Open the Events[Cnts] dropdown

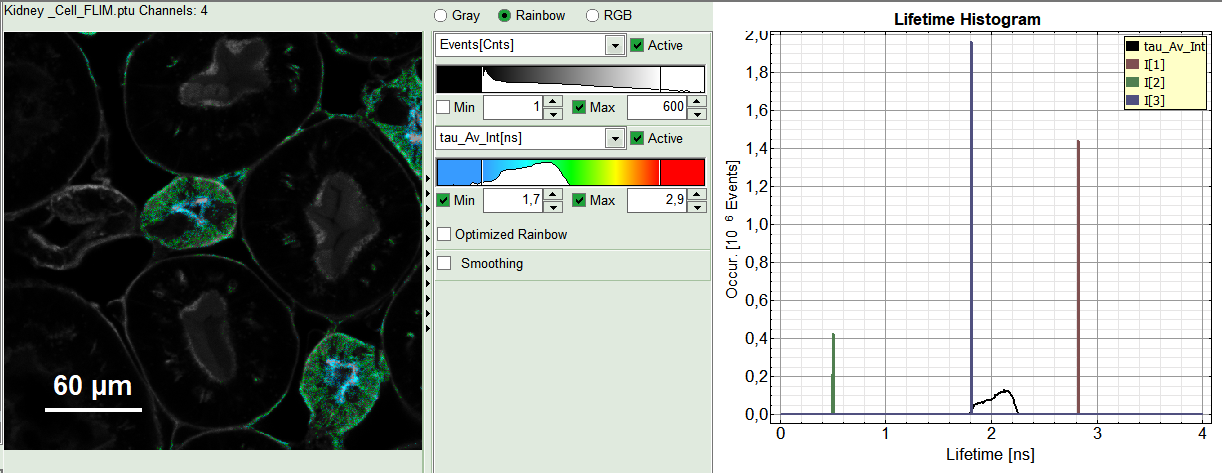[613, 46]
